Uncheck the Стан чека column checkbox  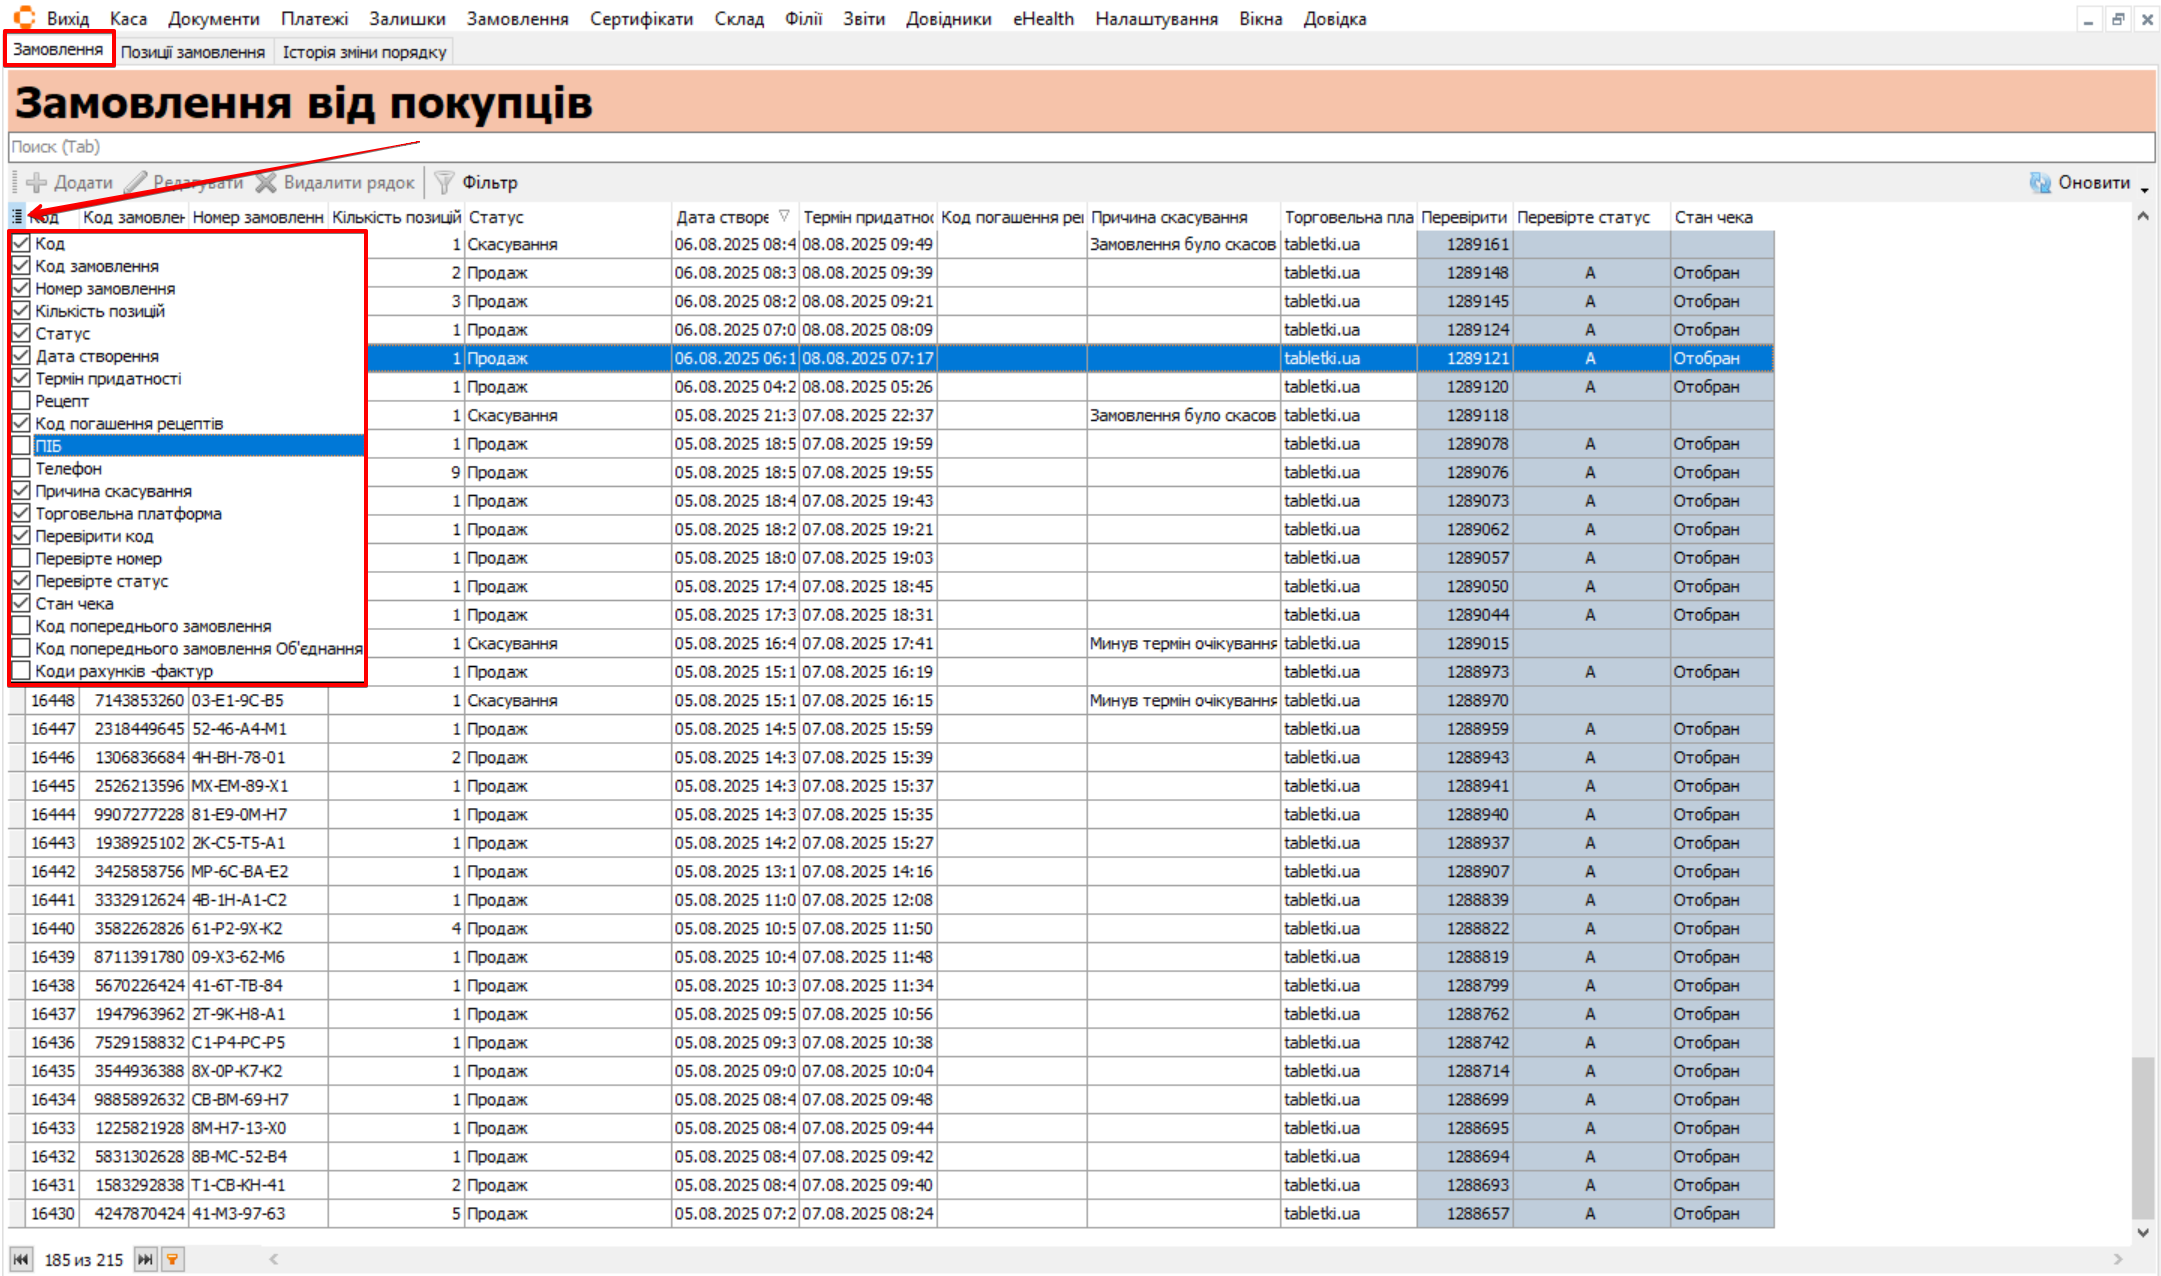click(21, 603)
